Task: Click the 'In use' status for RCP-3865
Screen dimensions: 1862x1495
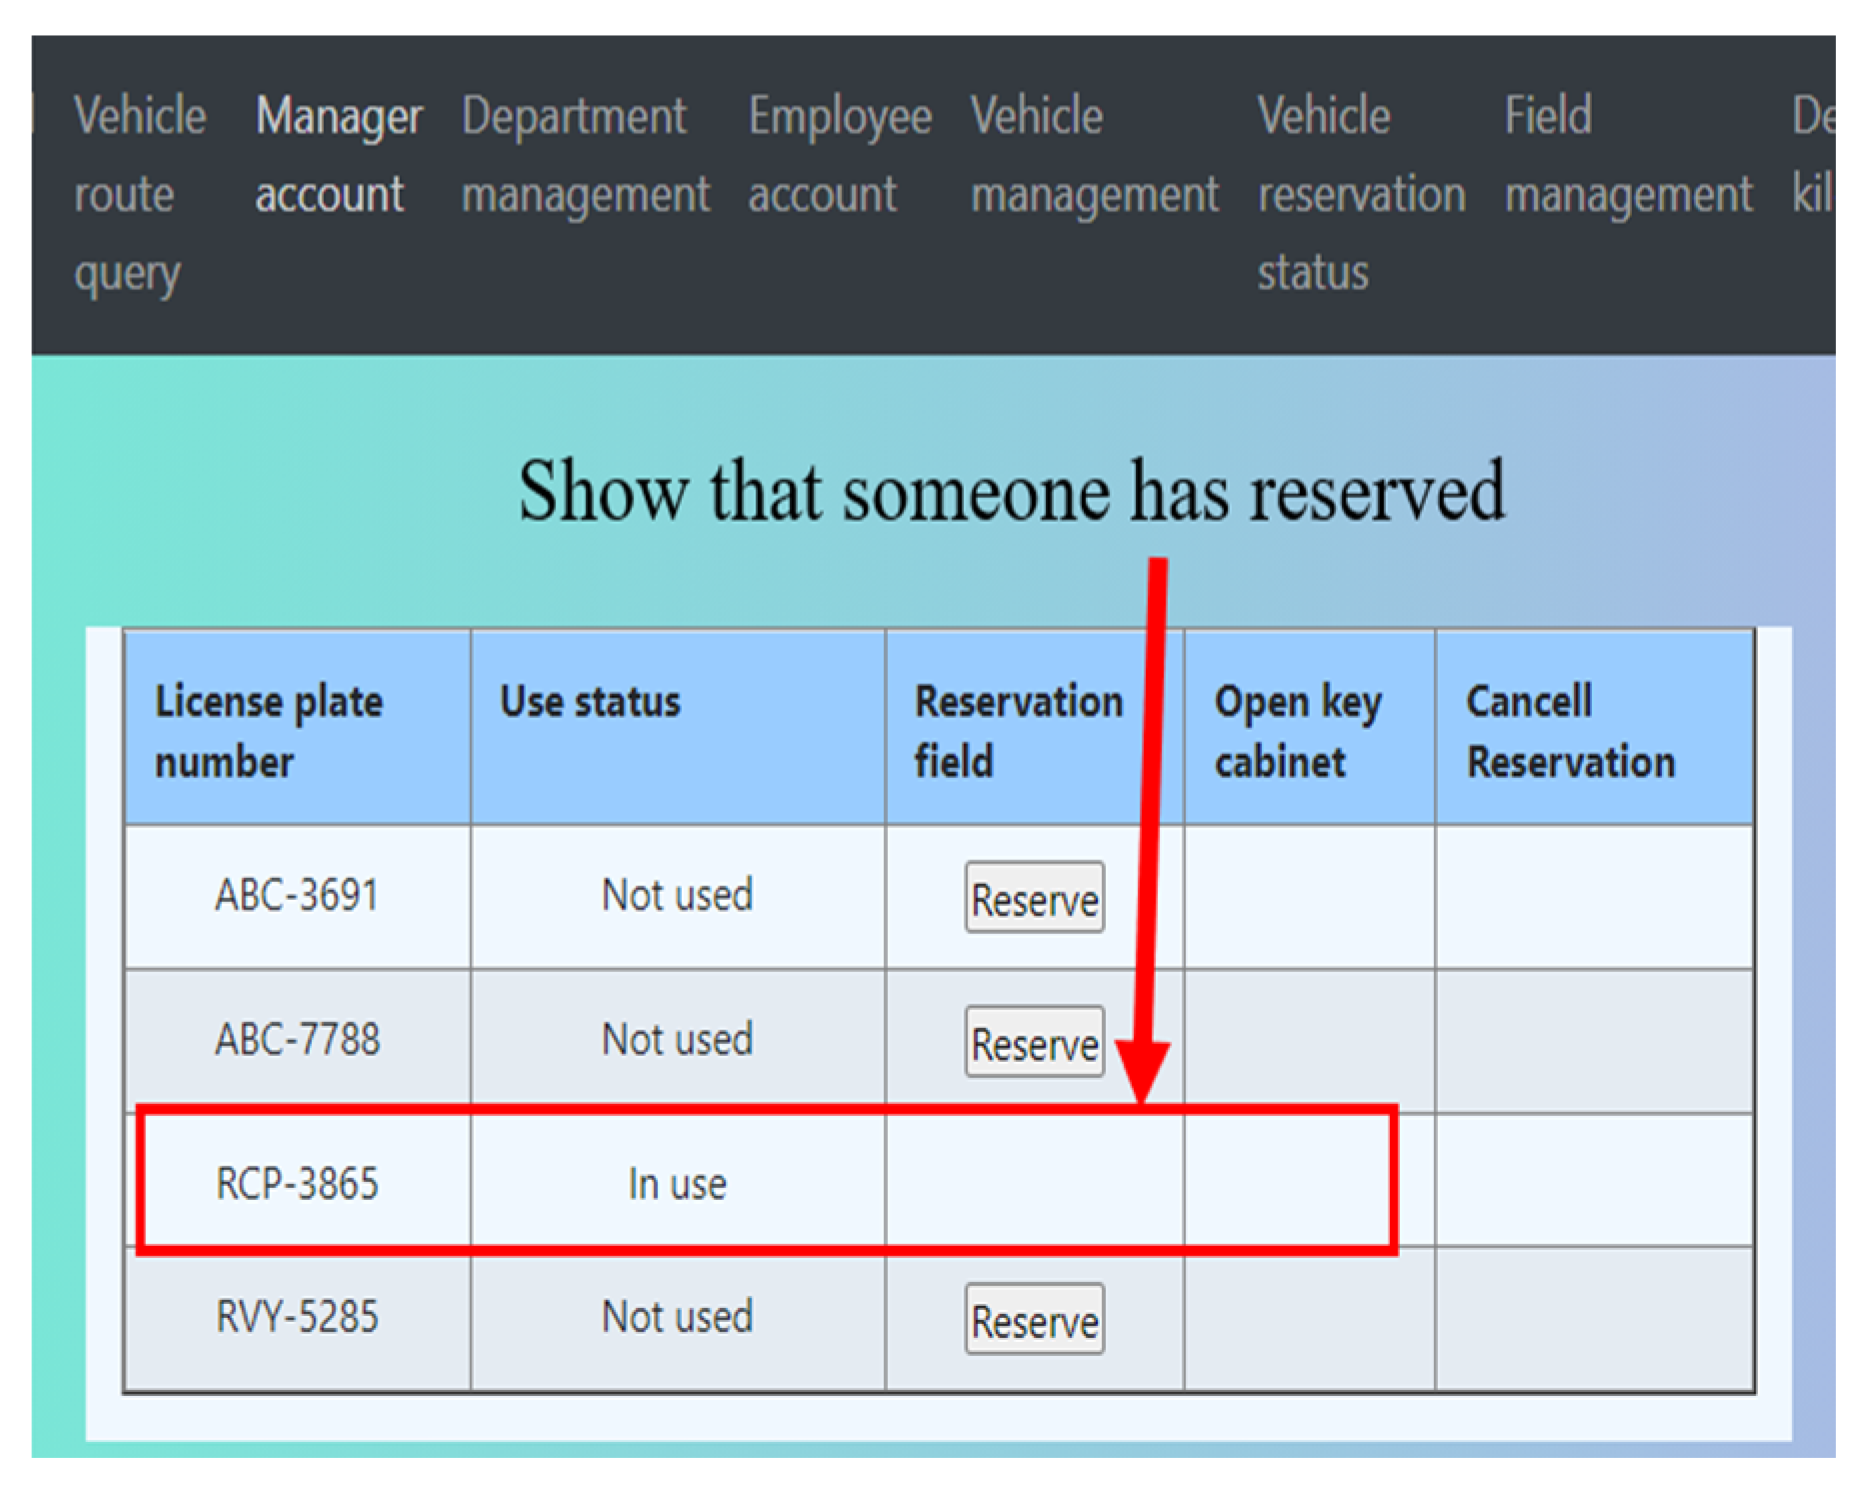Action: tap(677, 1184)
